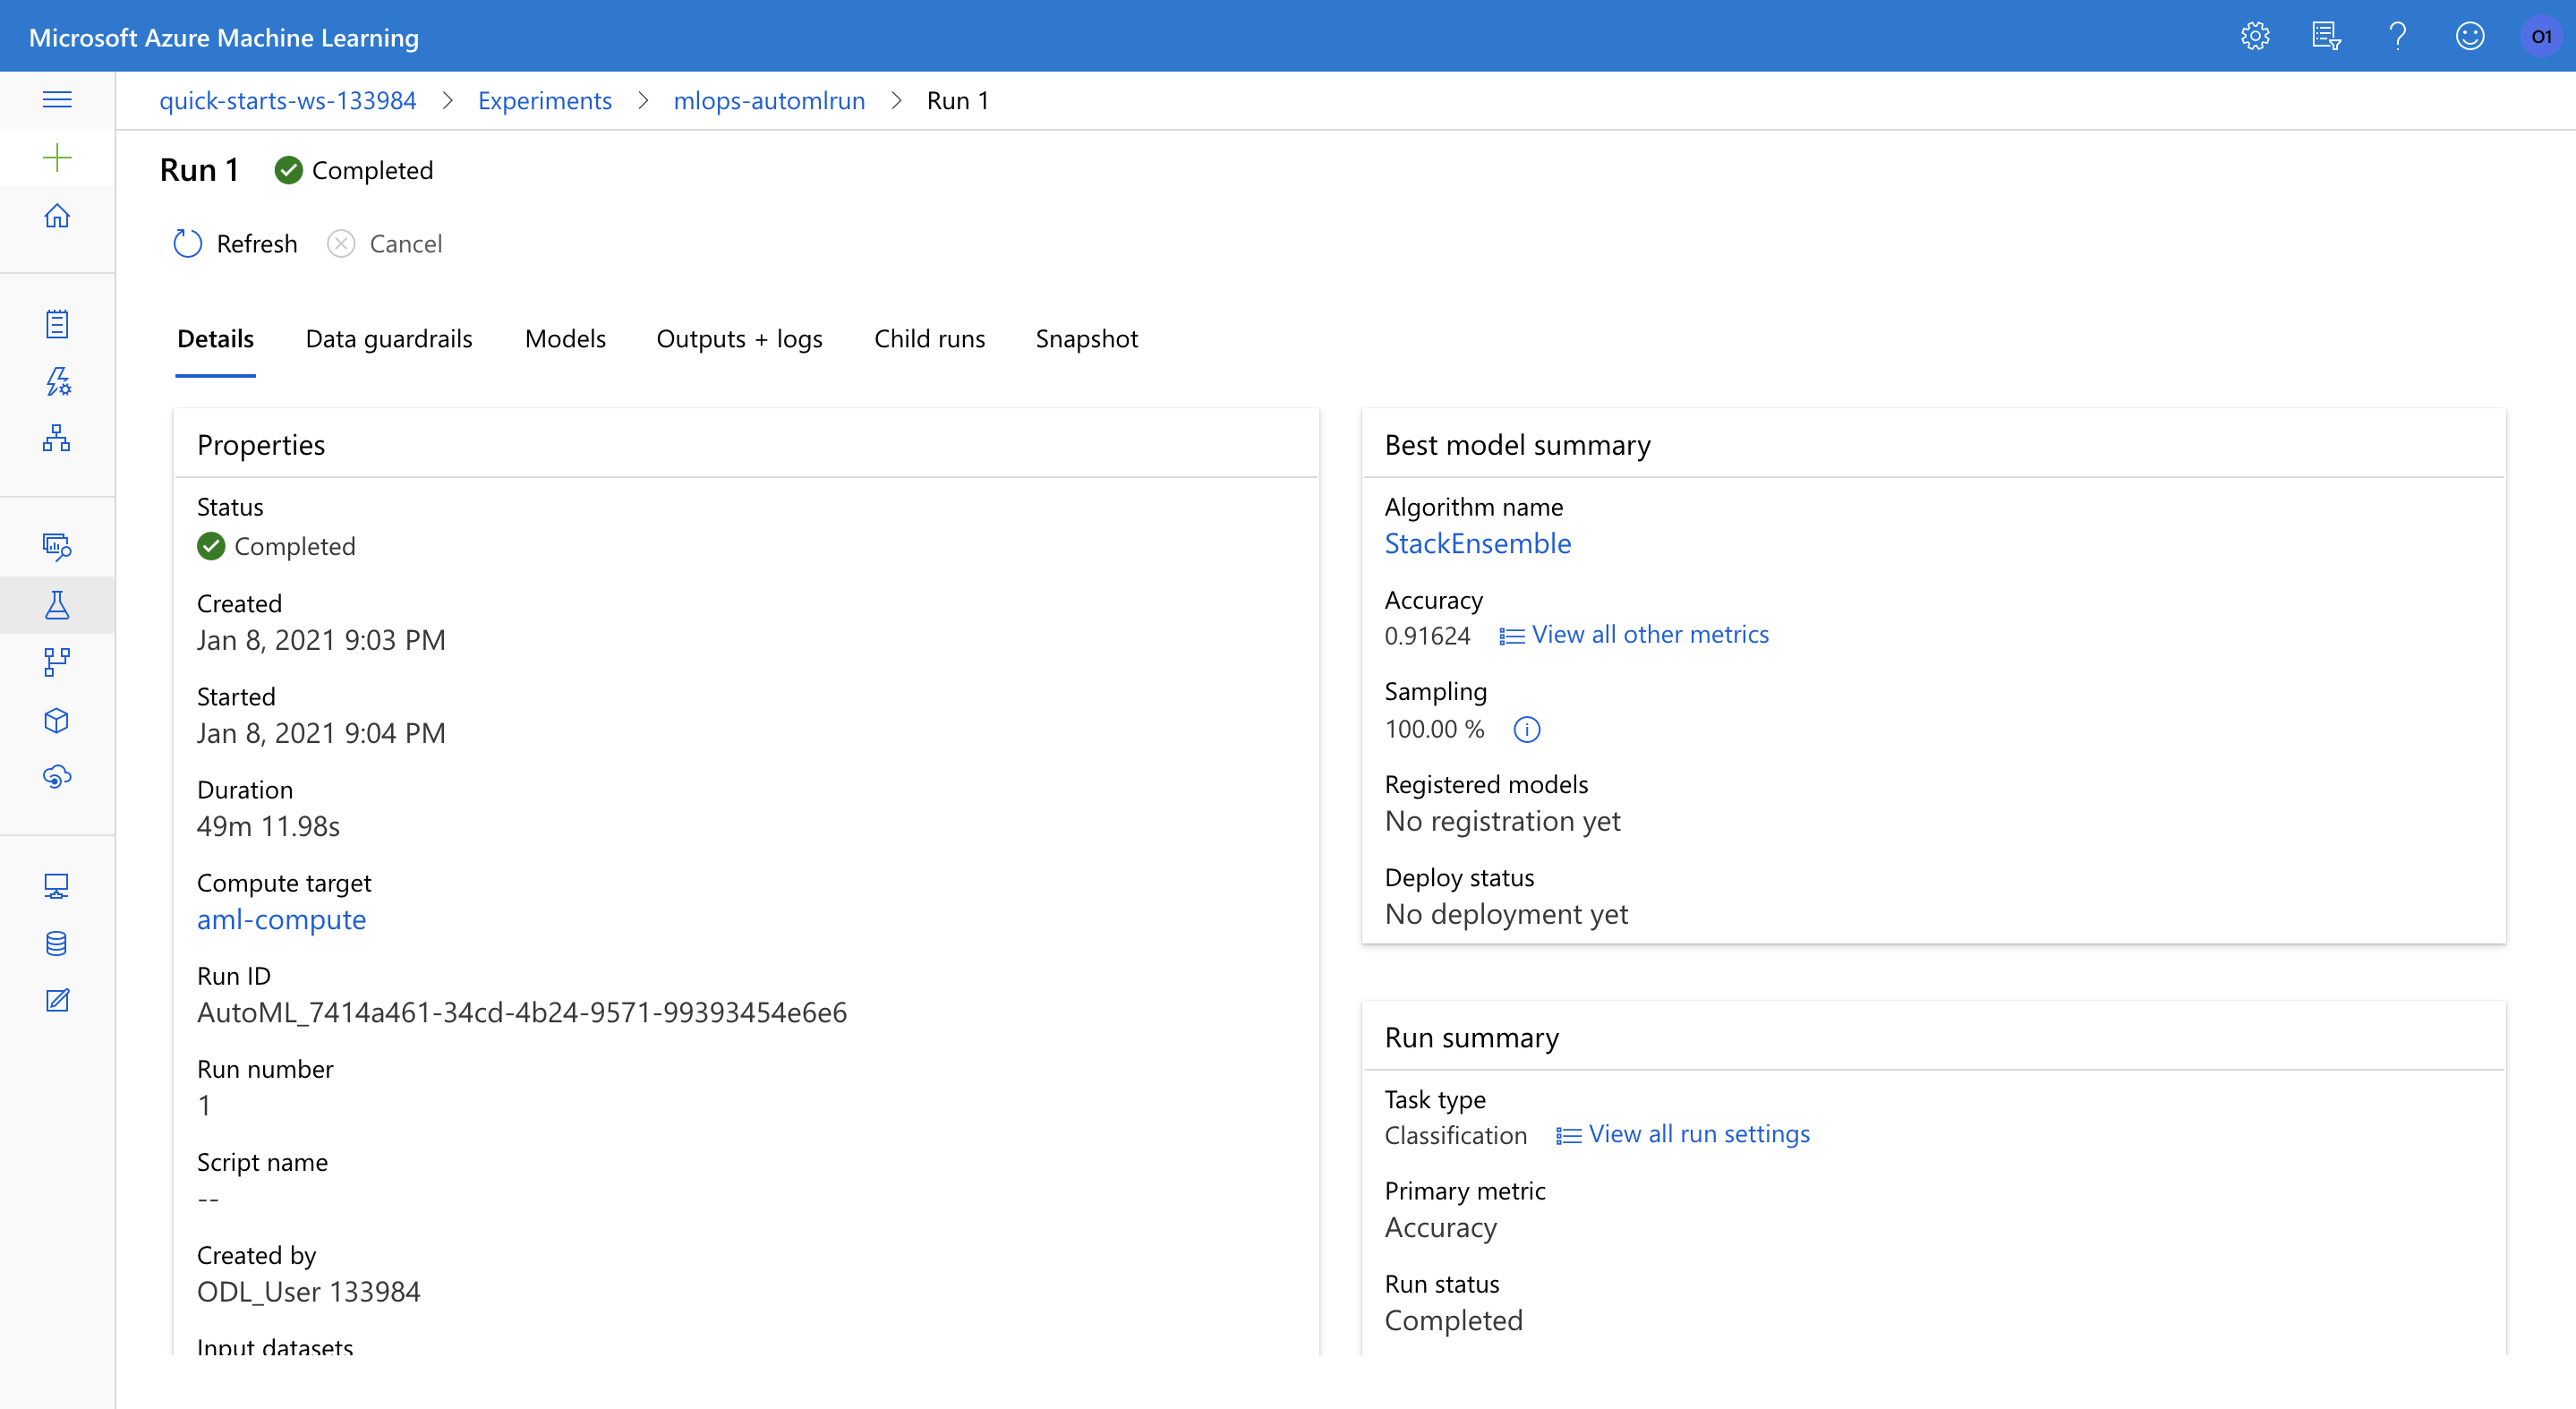Open Pipelines sidebar icon
The height and width of the screenshot is (1409, 2576).
click(57, 662)
